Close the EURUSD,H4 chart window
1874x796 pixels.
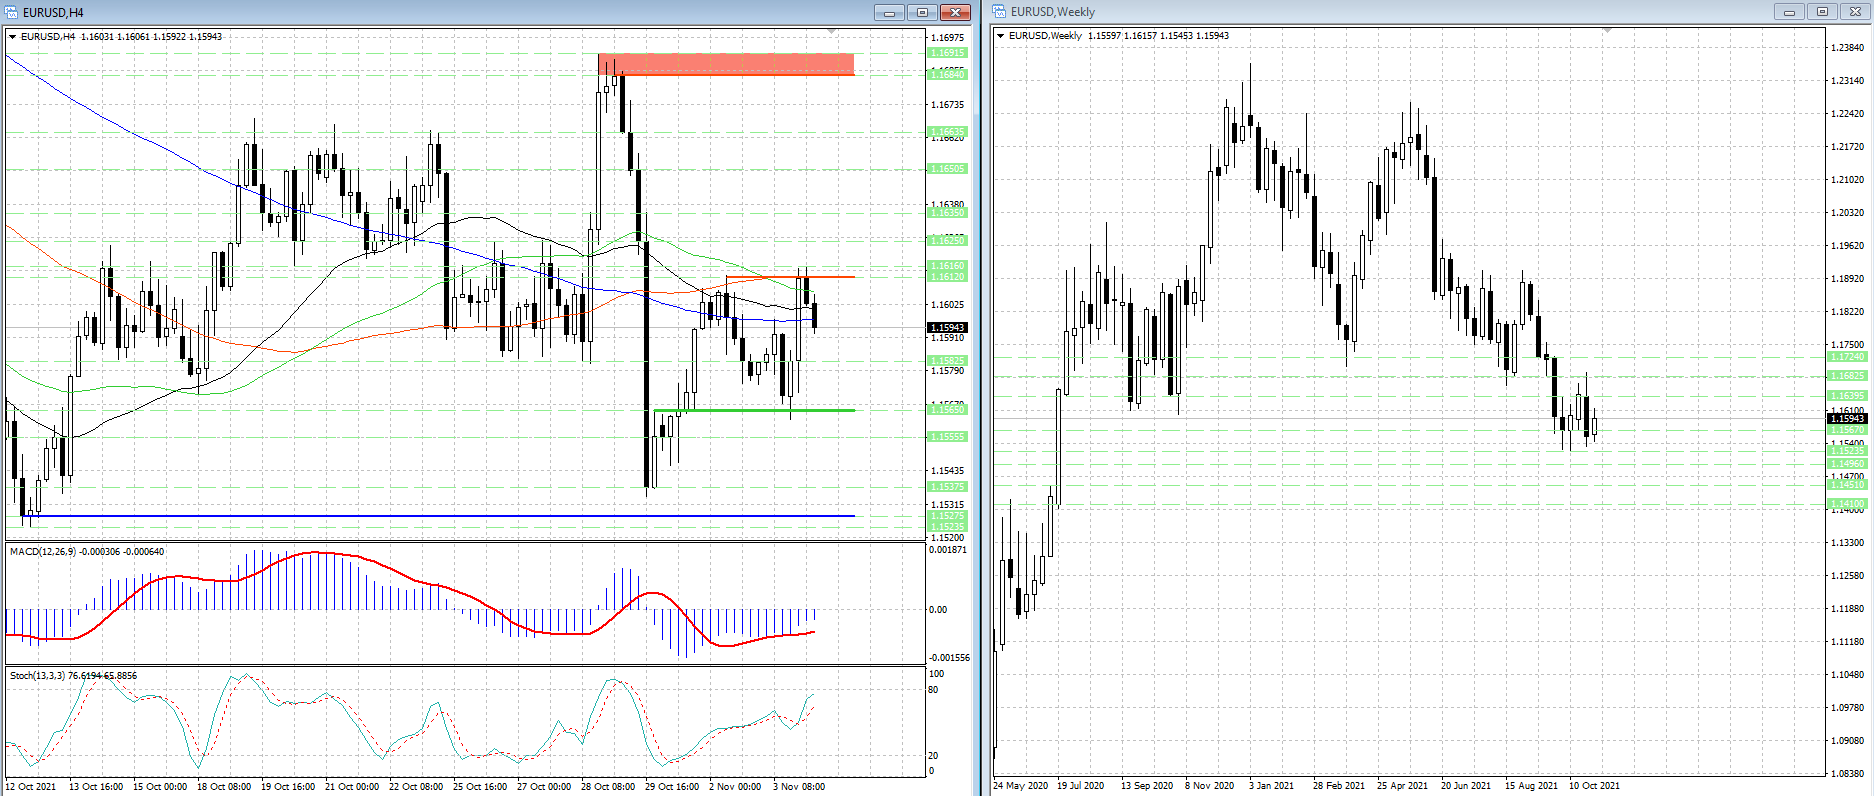pyautogui.click(x=956, y=12)
